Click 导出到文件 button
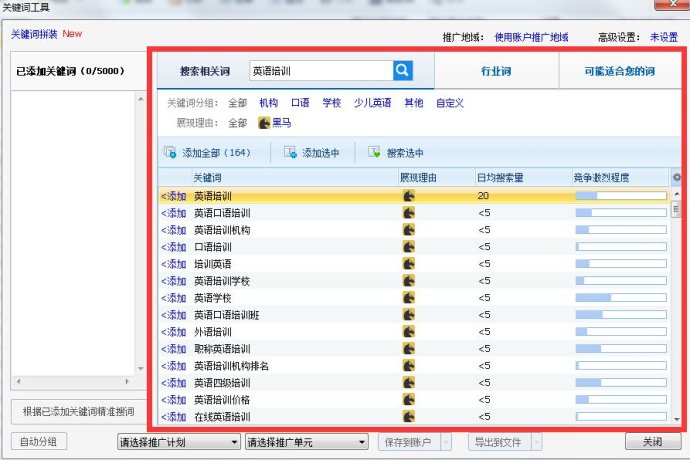 [500, 442]
